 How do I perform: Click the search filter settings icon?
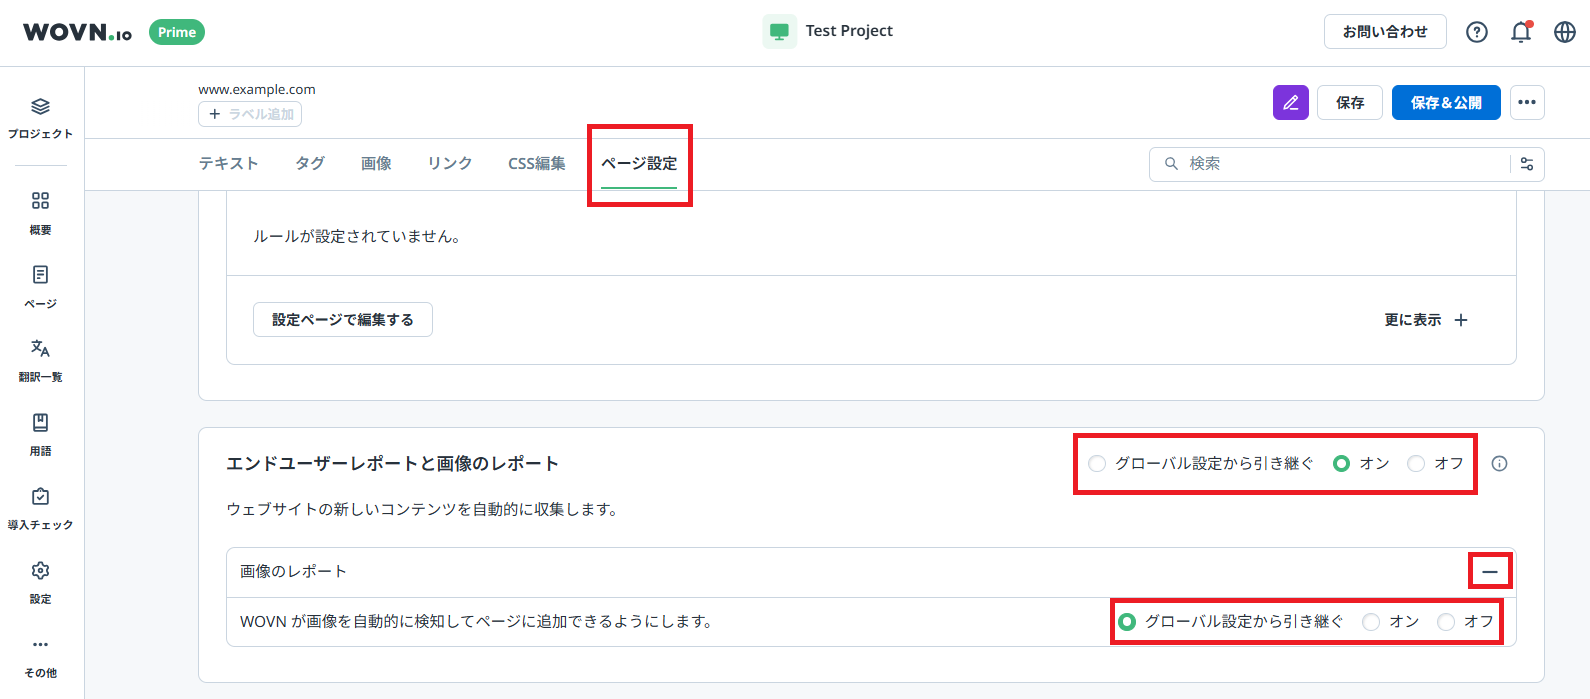pos(1527,164)
